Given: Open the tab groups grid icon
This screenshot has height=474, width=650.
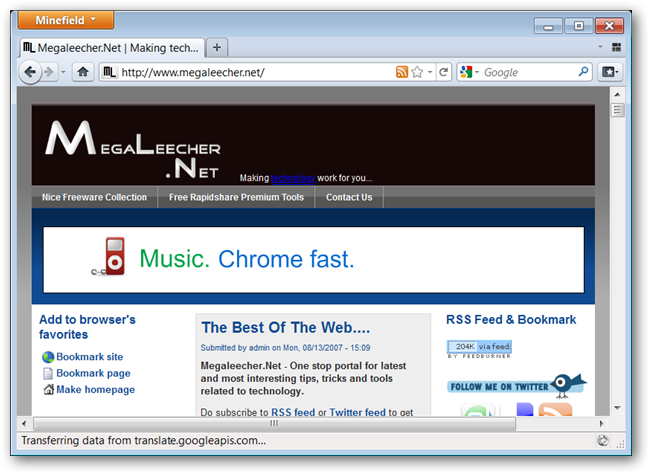Looking at the screenshot, I should coord(616,47).
